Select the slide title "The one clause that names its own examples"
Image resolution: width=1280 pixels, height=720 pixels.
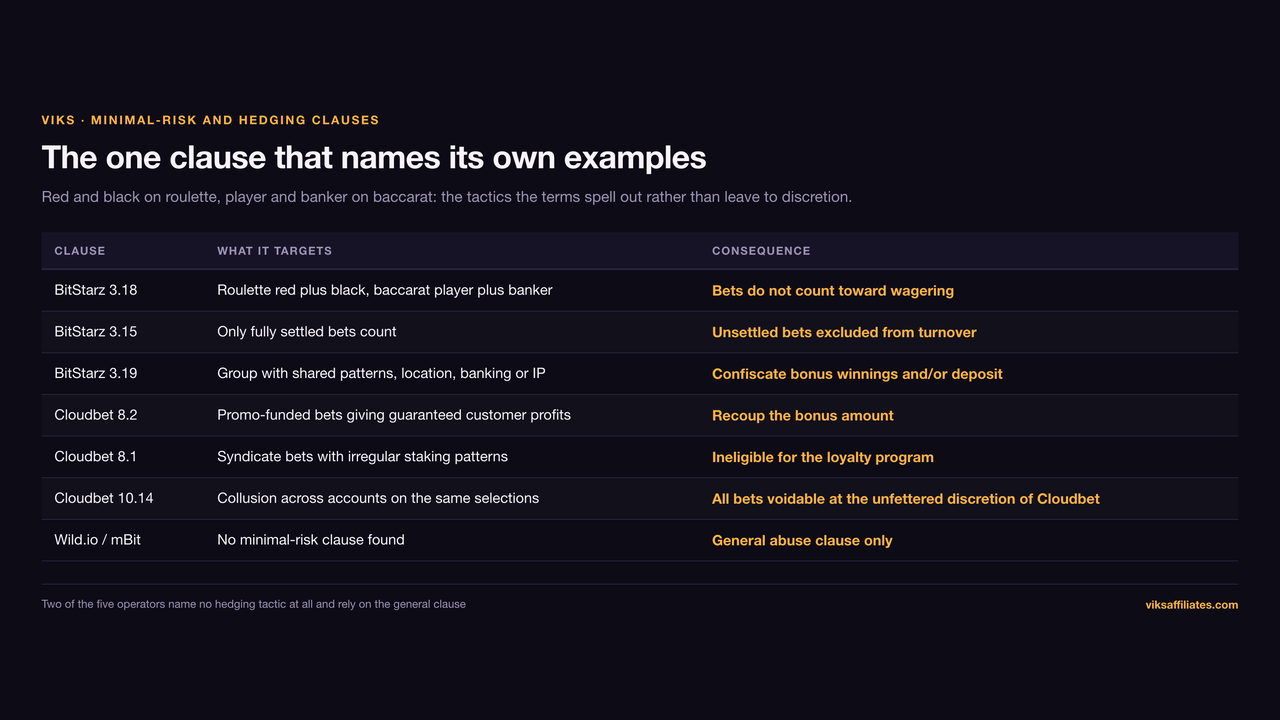point(374,157)
